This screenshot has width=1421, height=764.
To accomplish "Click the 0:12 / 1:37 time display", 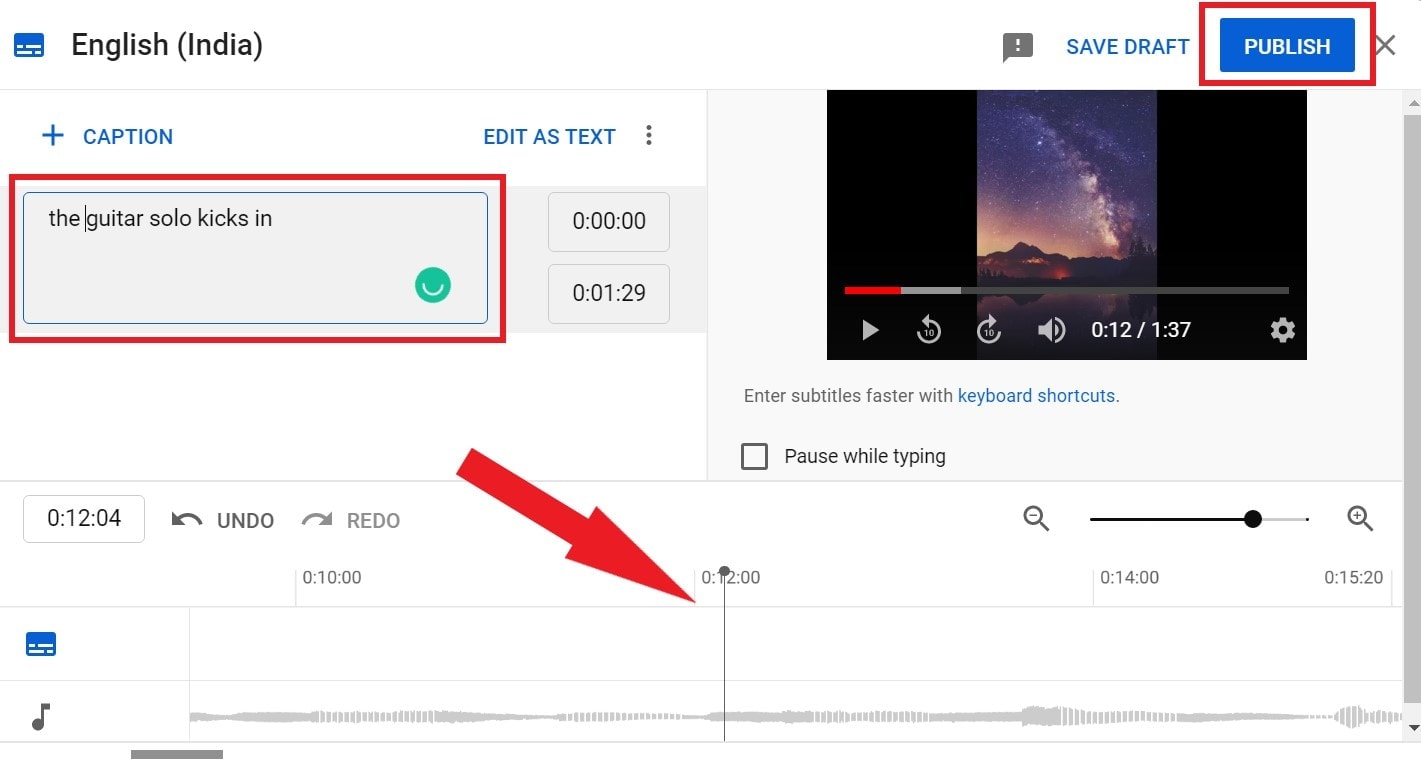I will point(1141,330).
